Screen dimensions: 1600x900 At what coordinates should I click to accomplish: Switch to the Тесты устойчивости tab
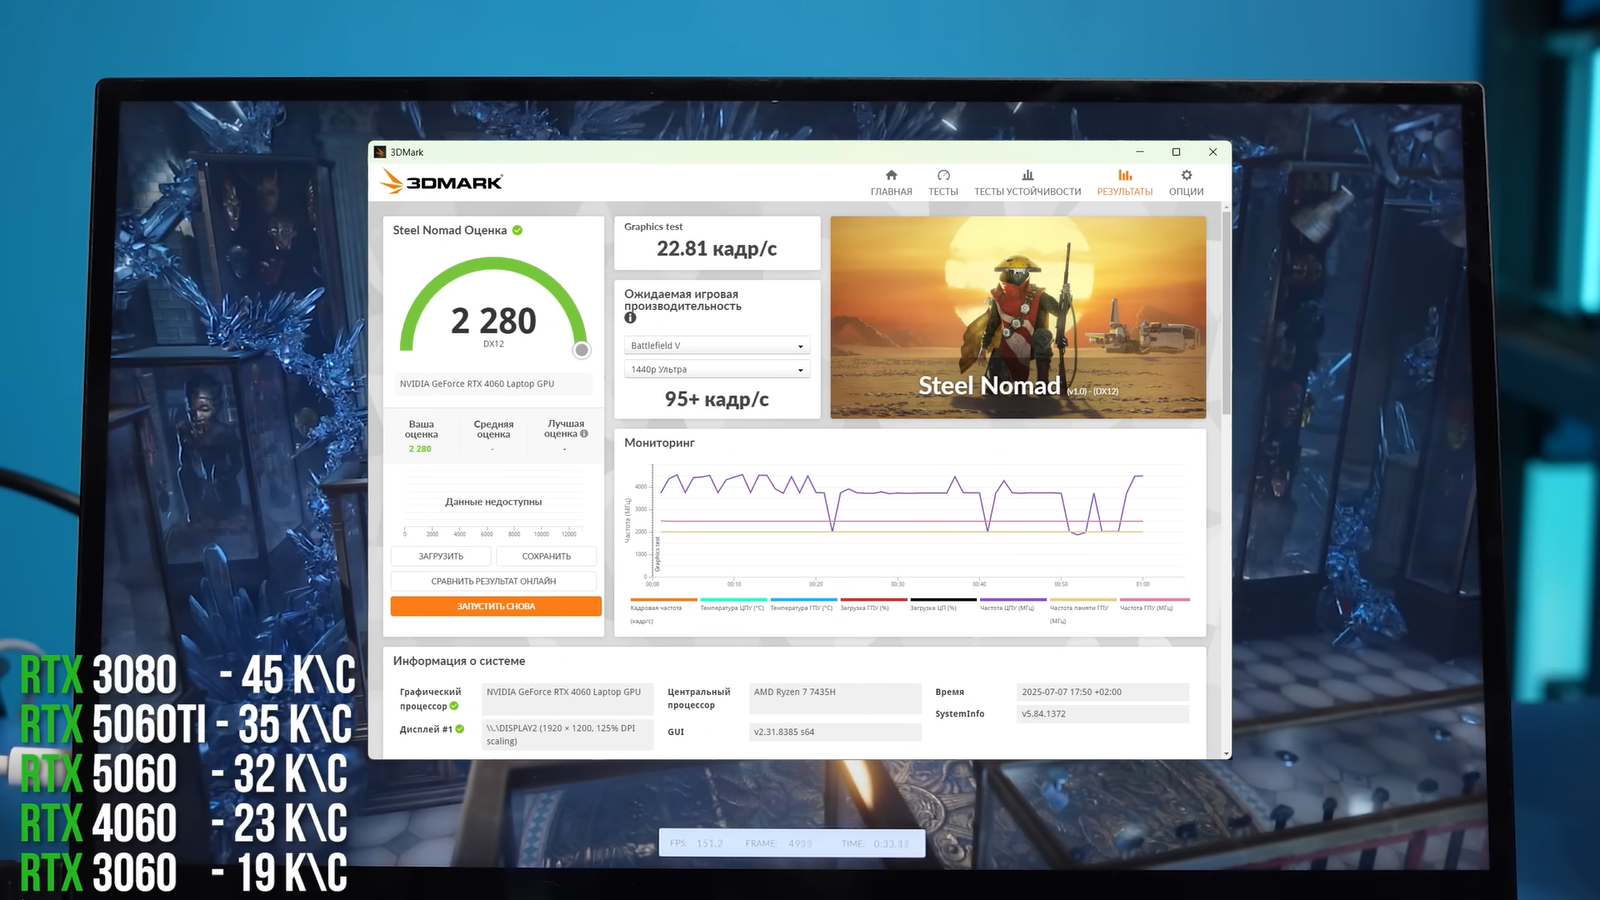click(1027, 183)
